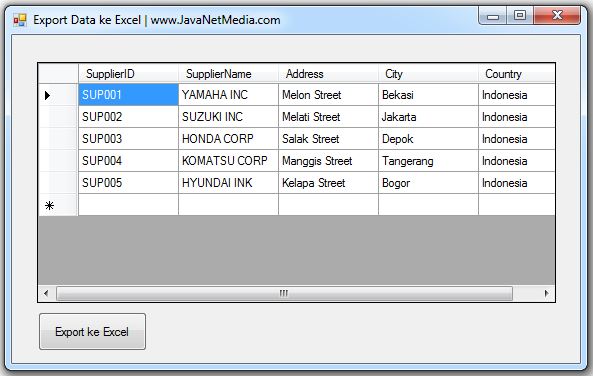
Task: Sort by the SupplierID column header
Action: 128,73
